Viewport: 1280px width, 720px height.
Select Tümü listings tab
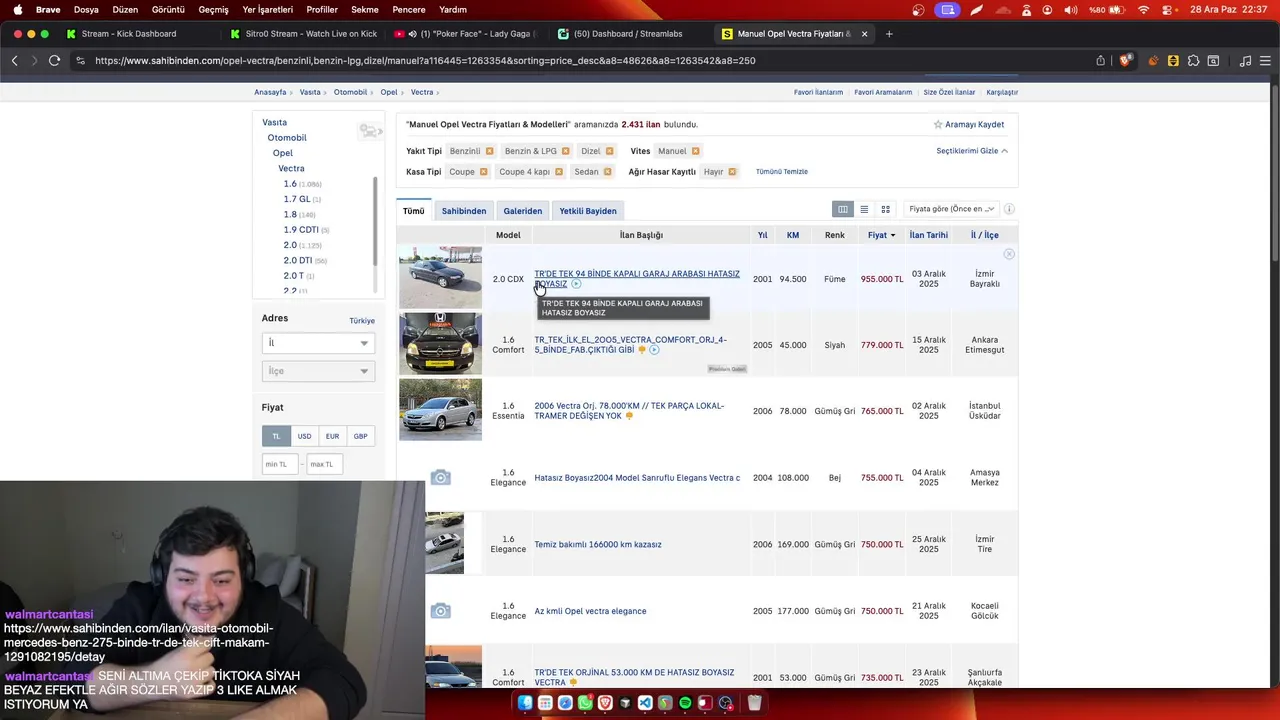pos(414,211)
